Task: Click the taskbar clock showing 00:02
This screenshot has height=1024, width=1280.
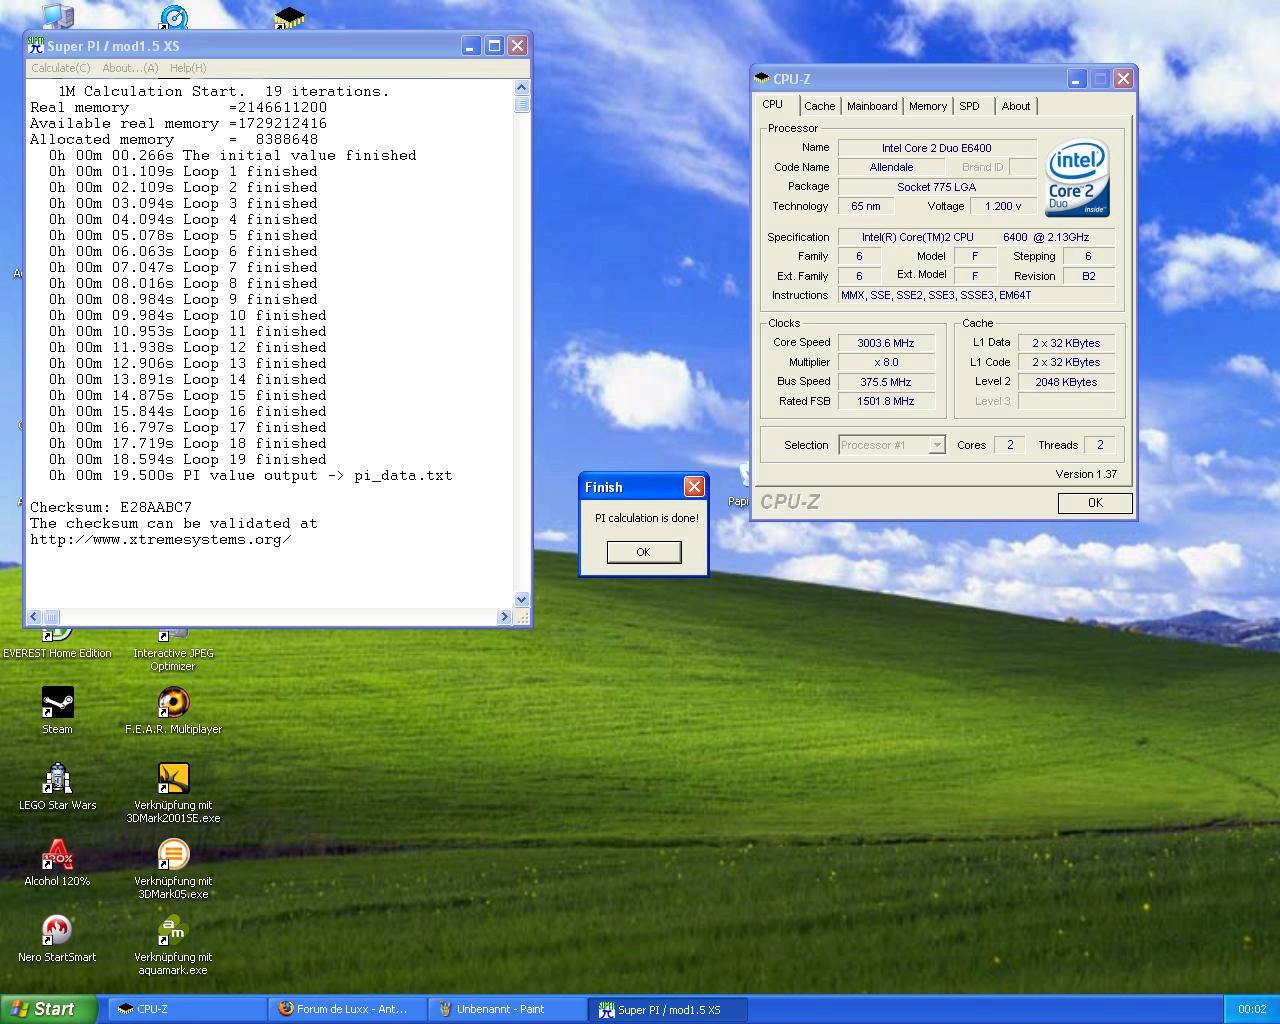Action: click(x=1252, y=1009)
